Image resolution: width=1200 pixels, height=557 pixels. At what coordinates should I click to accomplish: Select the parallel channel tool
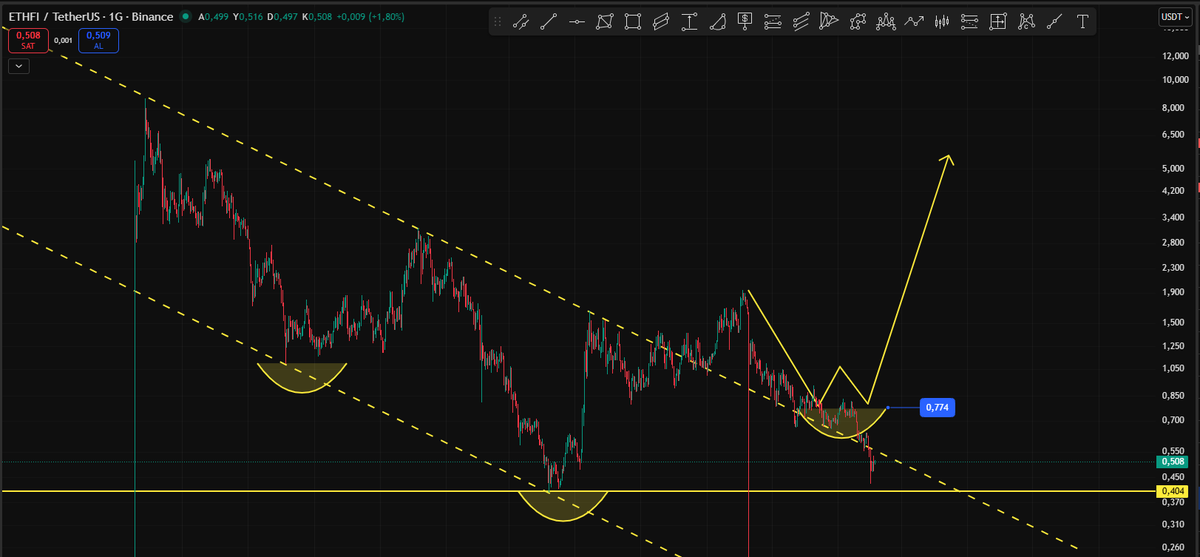click(661, 21)
